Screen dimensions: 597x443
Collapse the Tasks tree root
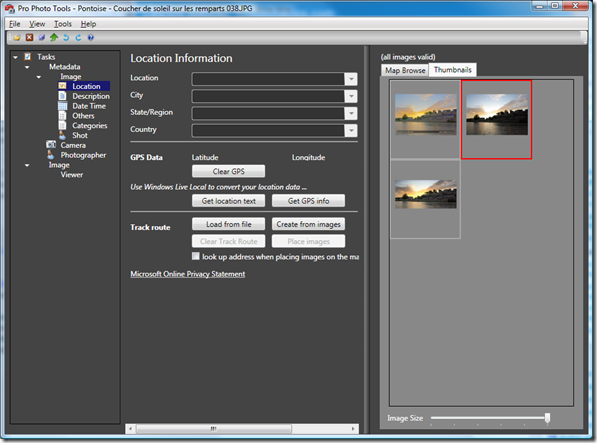15,57
